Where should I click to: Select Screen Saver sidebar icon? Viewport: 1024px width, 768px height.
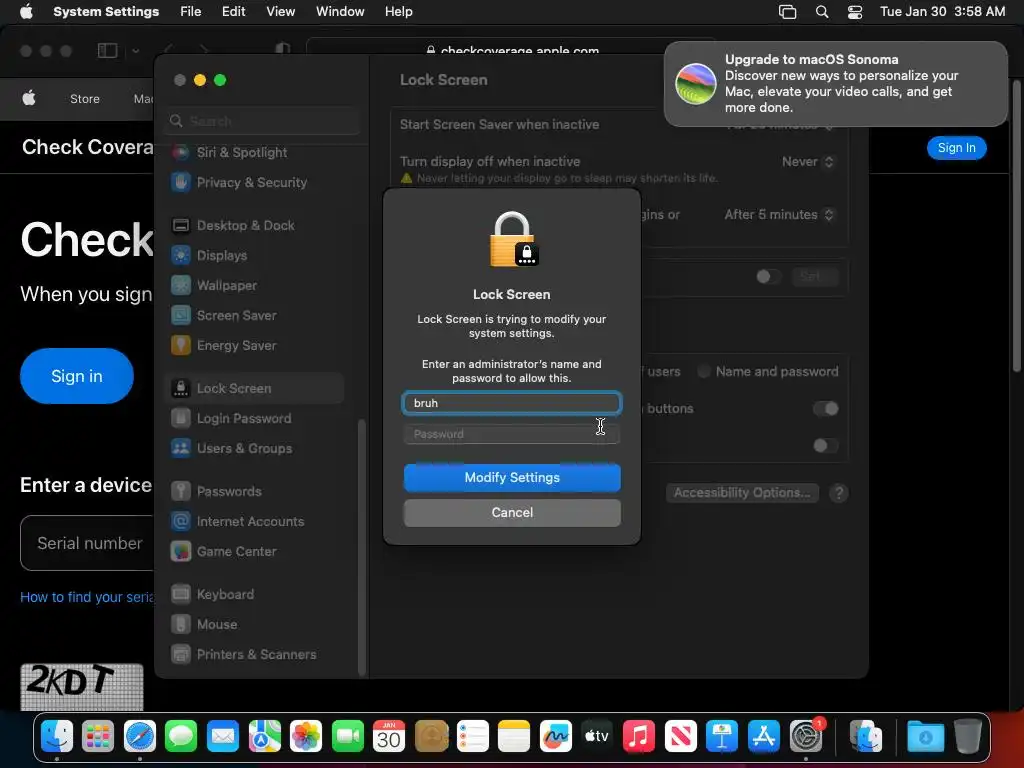click(x=181, y=315)
